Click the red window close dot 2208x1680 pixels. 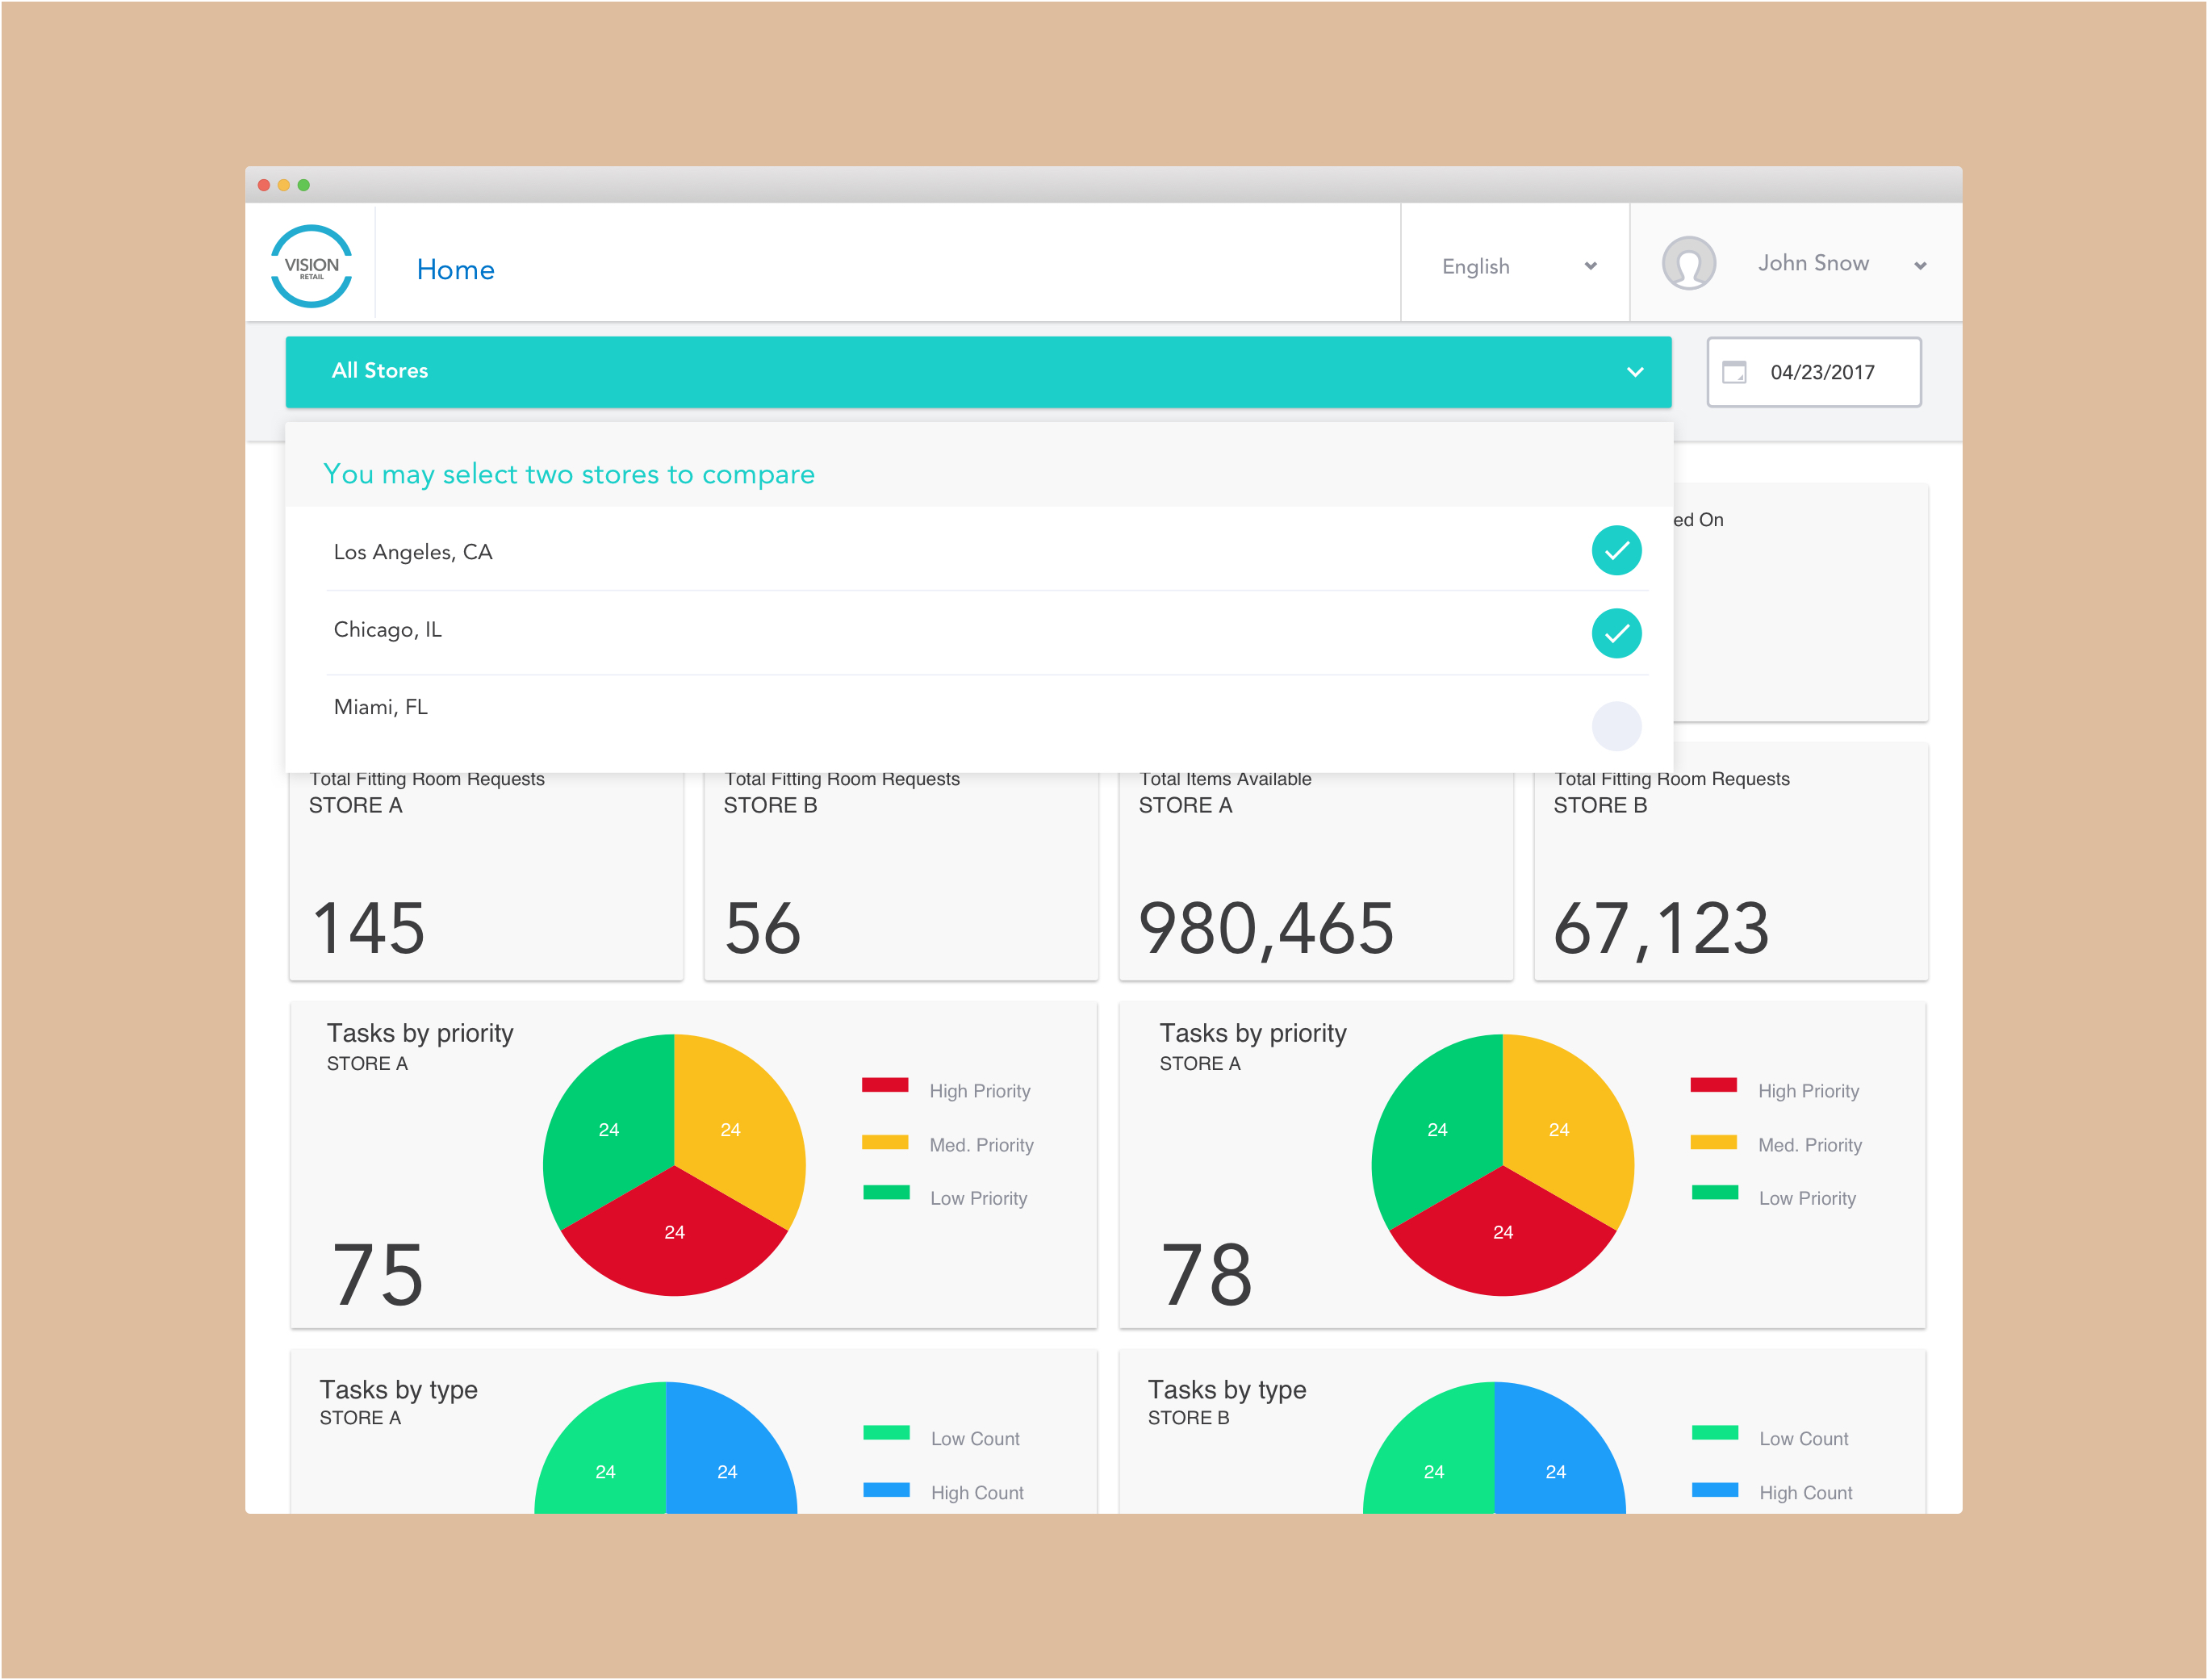[x=264, y=185]
